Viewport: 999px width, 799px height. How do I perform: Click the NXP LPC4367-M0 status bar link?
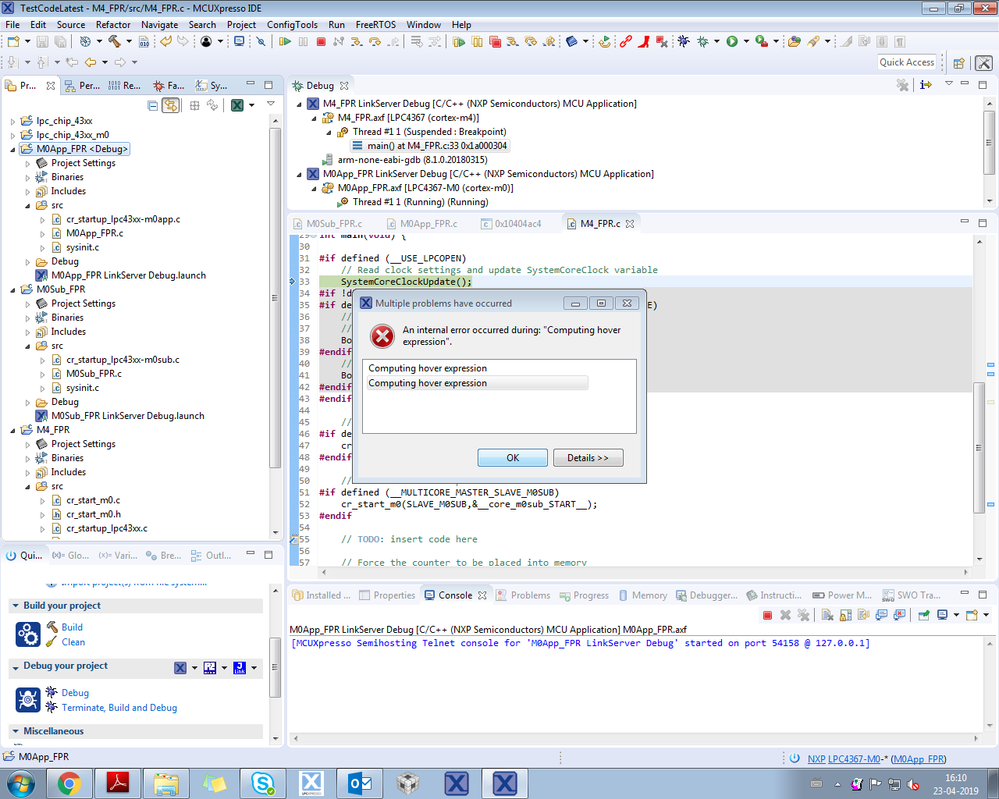click(844, 759)
